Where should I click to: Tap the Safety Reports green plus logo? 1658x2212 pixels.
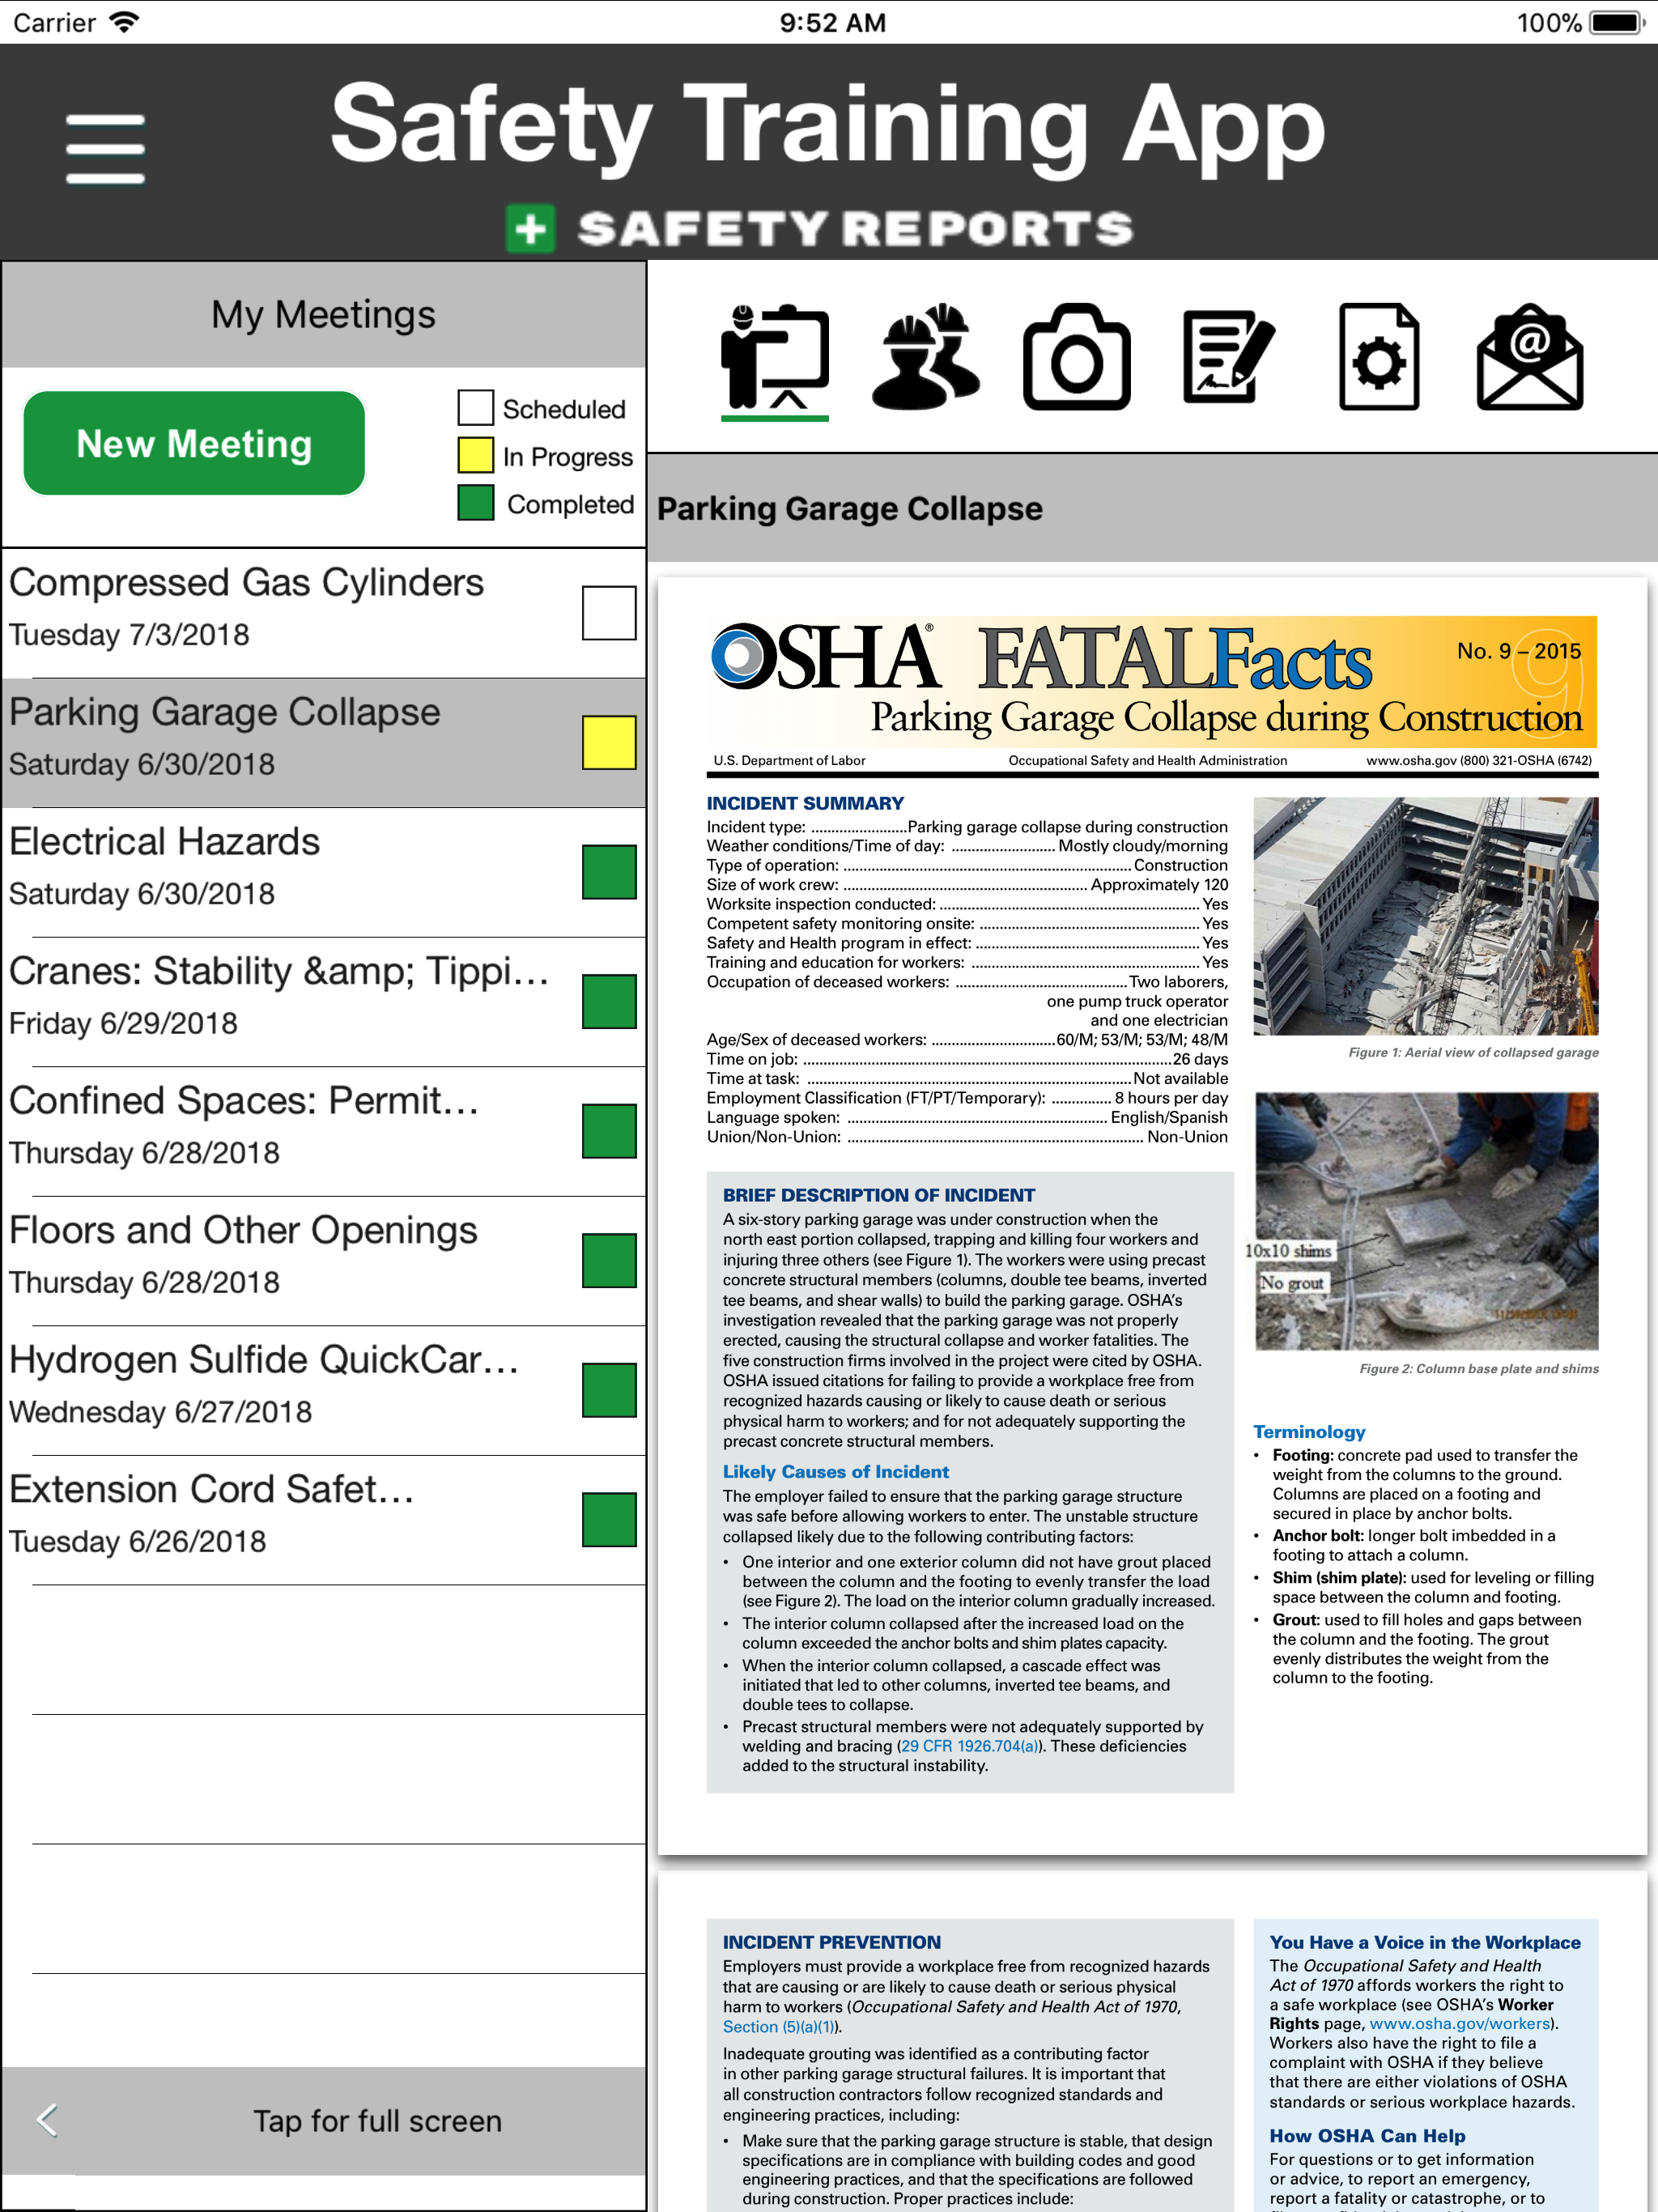point(530,228)
